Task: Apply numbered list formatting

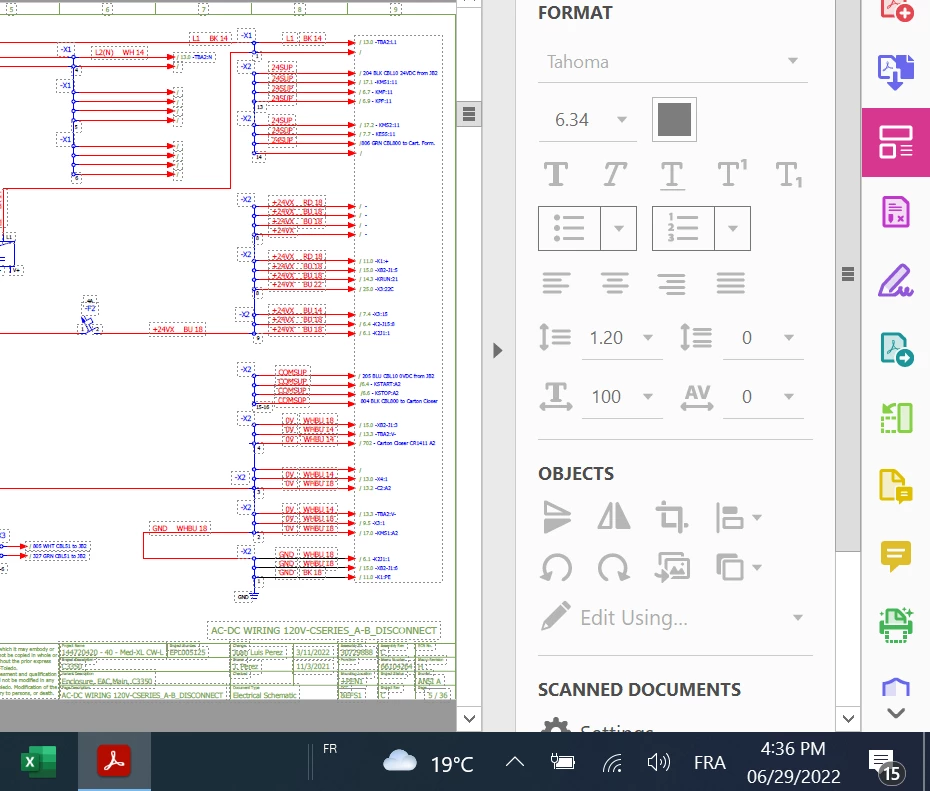Action: tap(683, 228)
